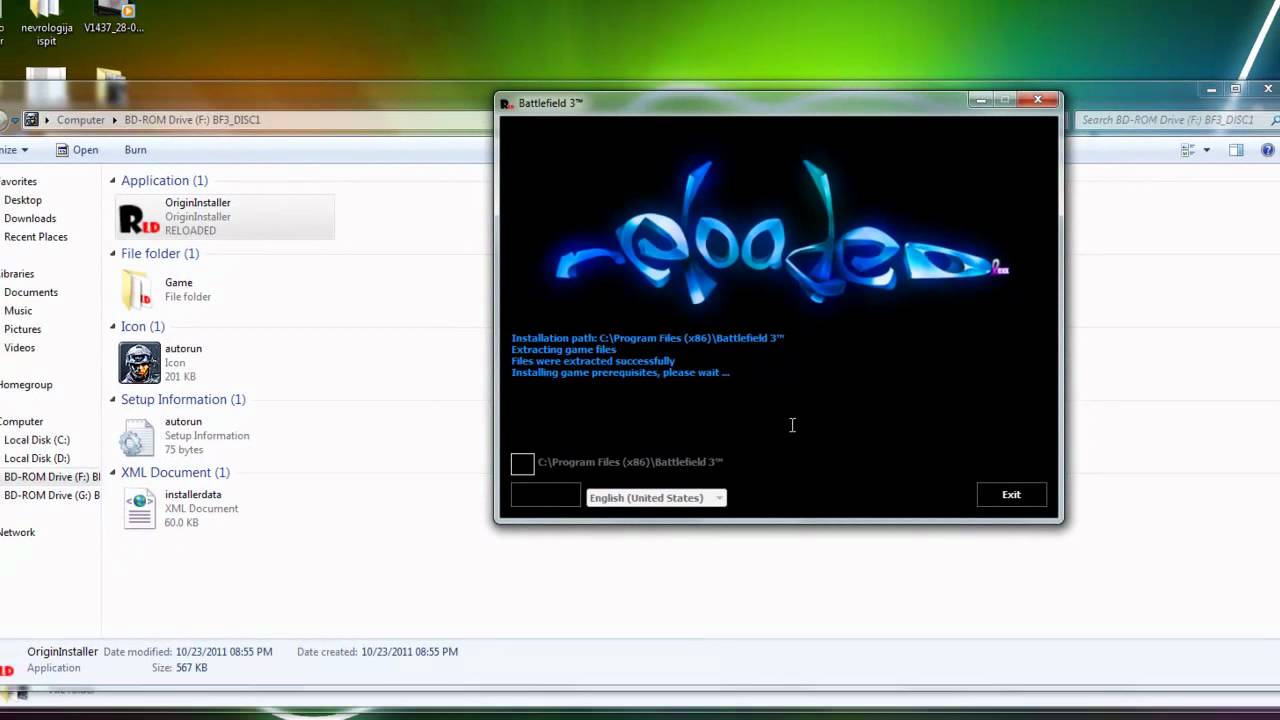Select Recent Places in the navigation pane
Image resolution: width=1280 pixels, height=720 pixels.
36,237
